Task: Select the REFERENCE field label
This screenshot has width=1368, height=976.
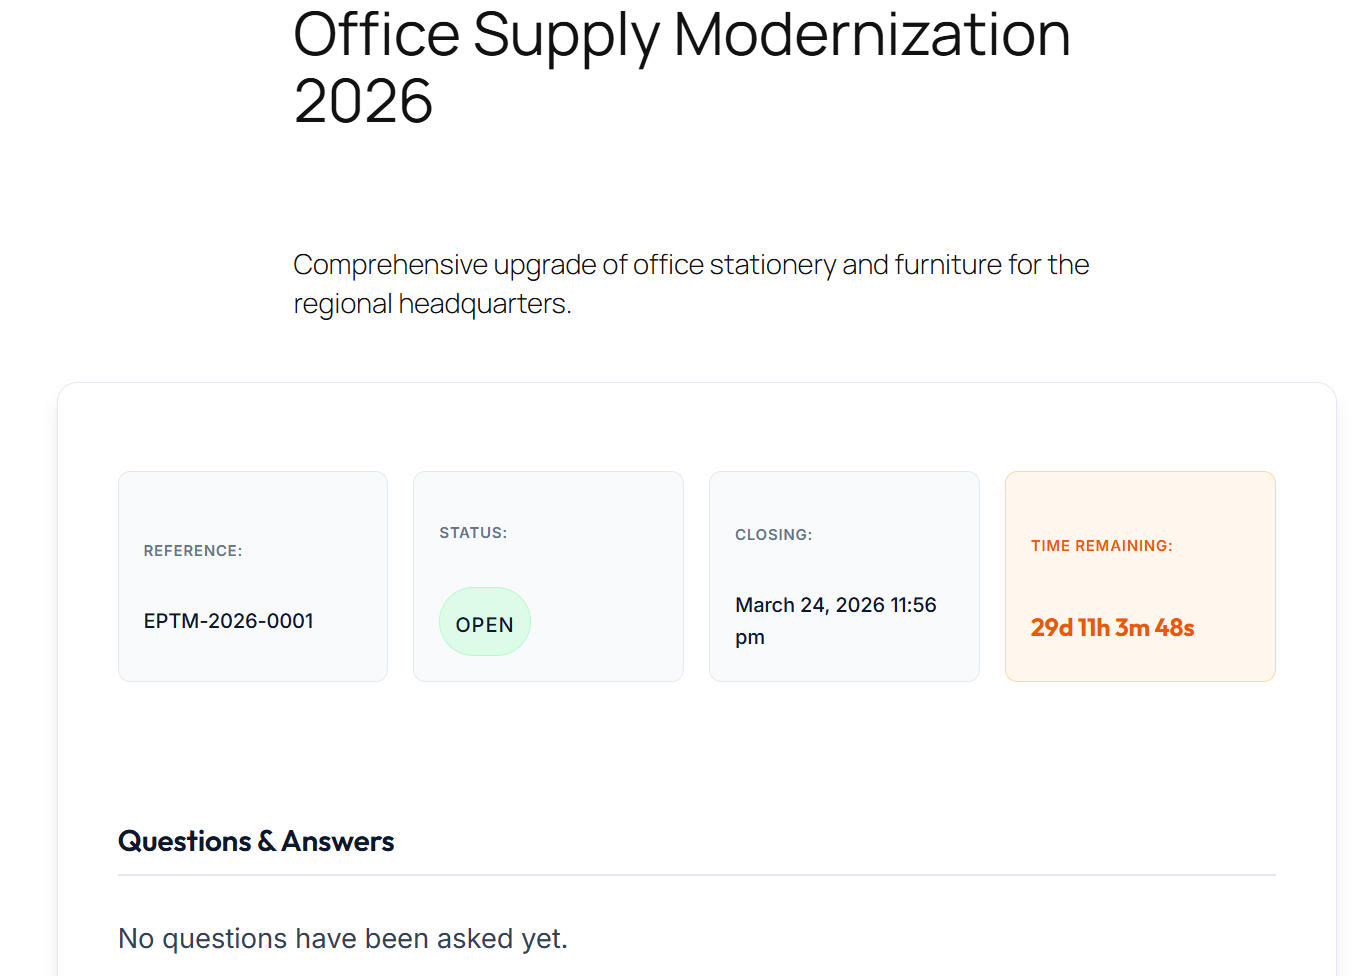Action: click(x=193, y=551)
